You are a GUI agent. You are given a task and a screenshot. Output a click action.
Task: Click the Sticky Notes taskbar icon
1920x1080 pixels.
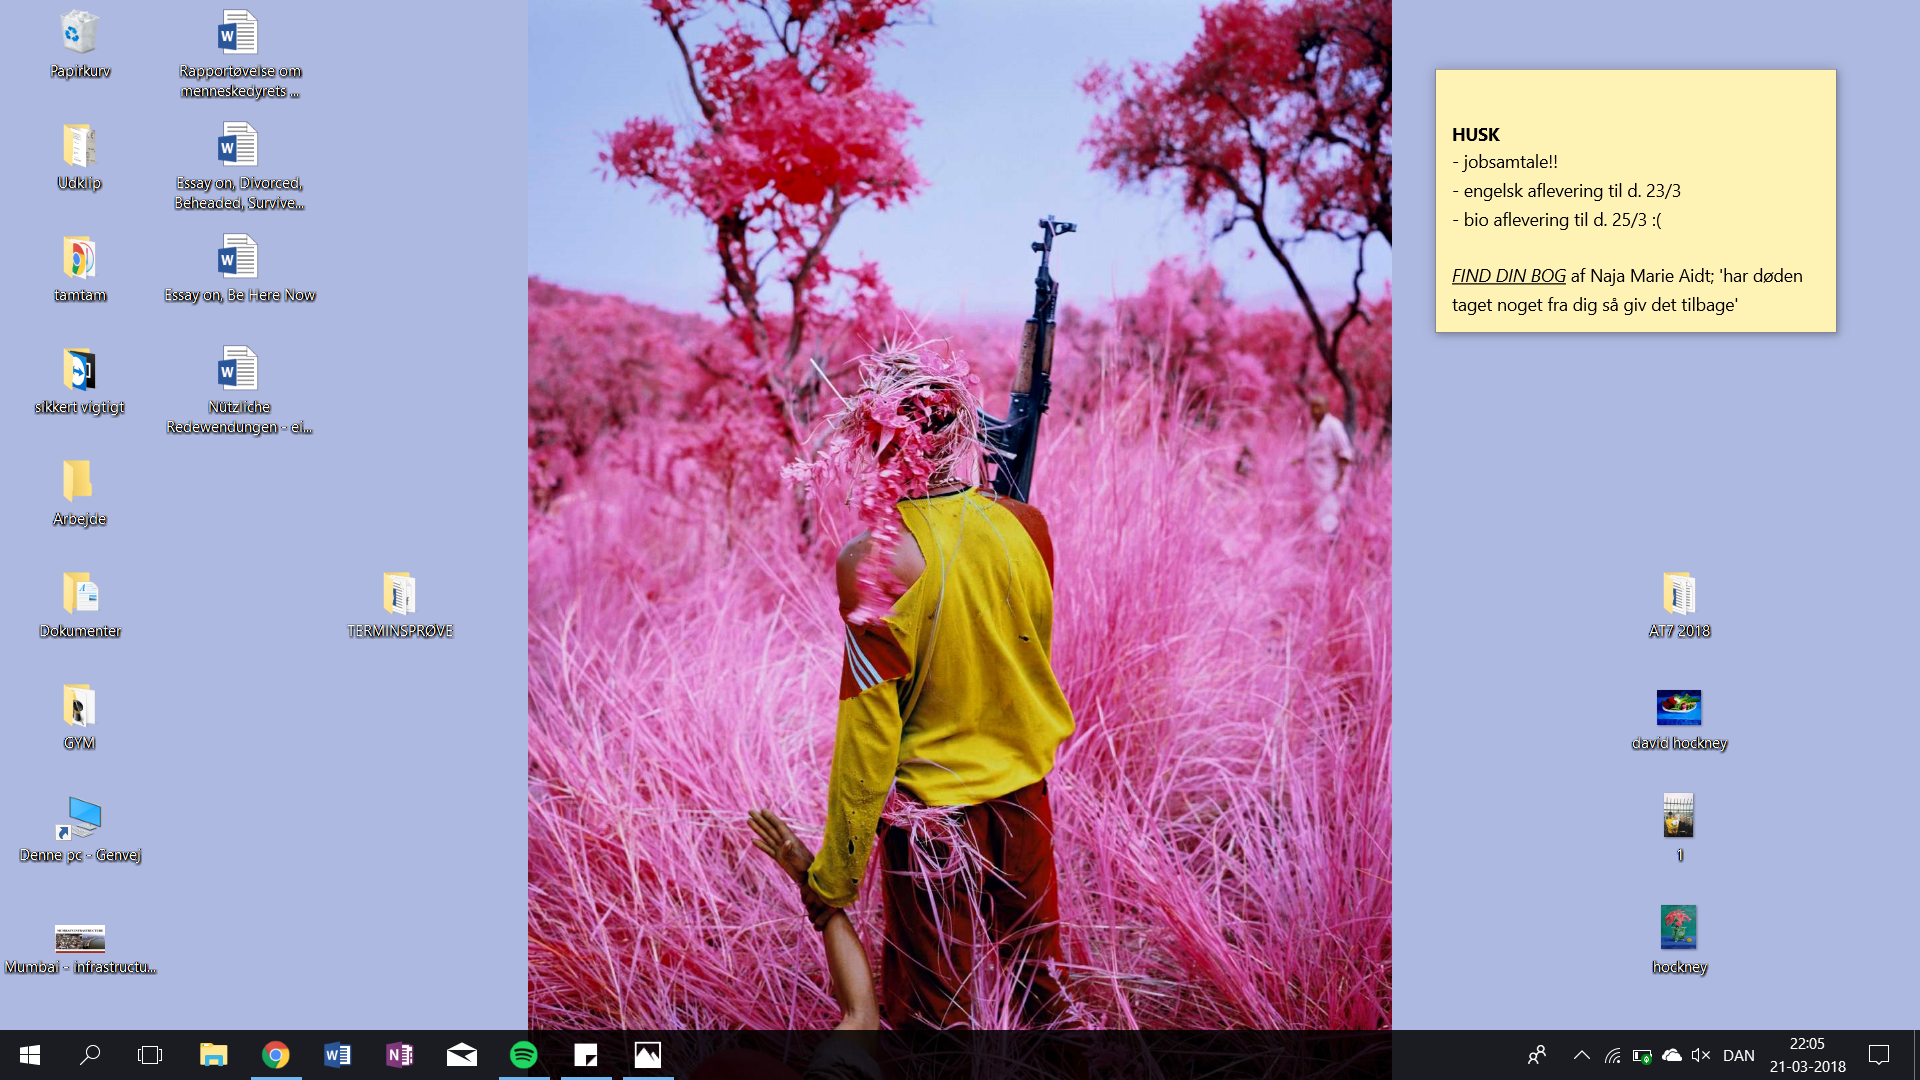tap(586, 1055)
